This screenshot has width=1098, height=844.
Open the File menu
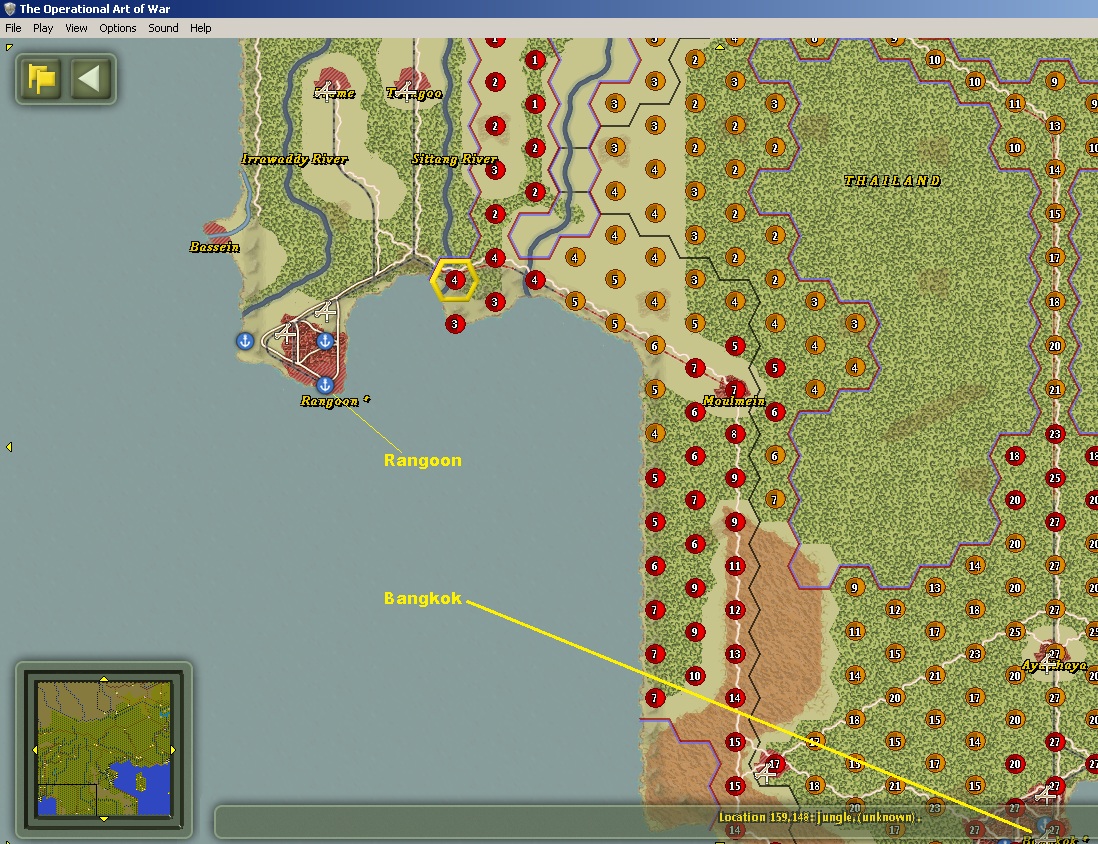pyautogui.click(x=13, y=28)
